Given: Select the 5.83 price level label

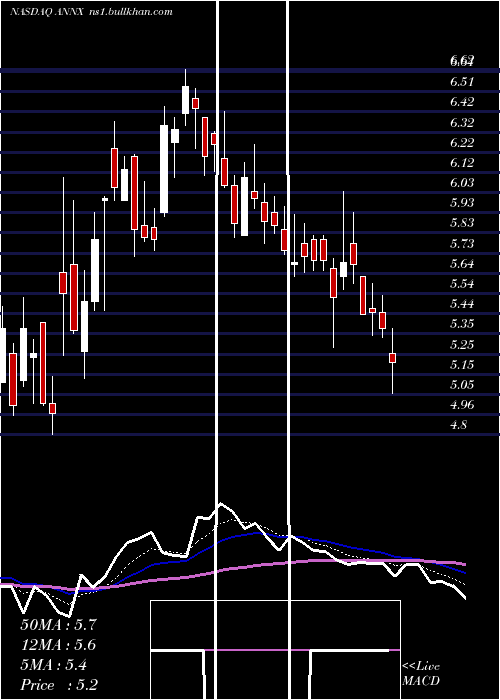Looking at the screenshot, I should (462, 223).
